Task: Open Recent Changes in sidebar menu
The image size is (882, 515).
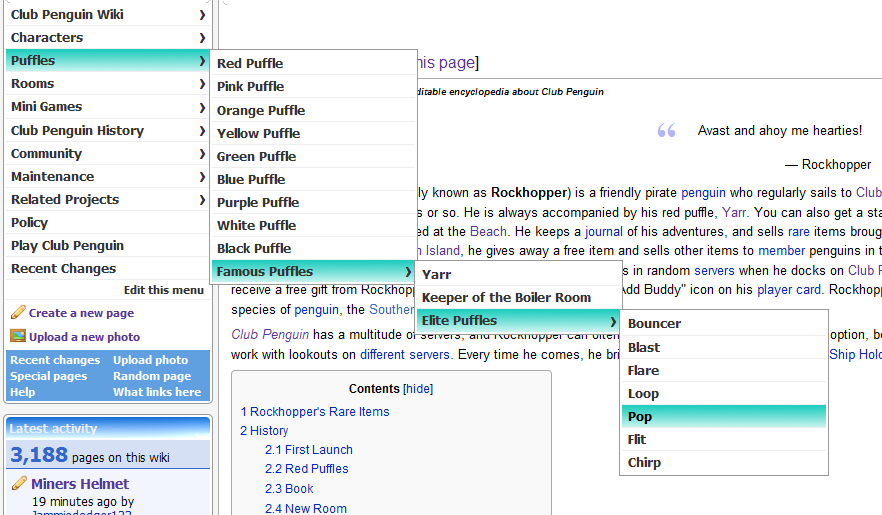Action: coord(107,269)
